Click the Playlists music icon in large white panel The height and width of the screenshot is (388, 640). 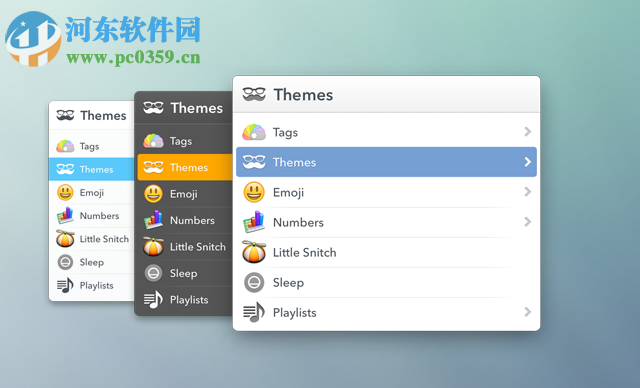coord(254,312)
